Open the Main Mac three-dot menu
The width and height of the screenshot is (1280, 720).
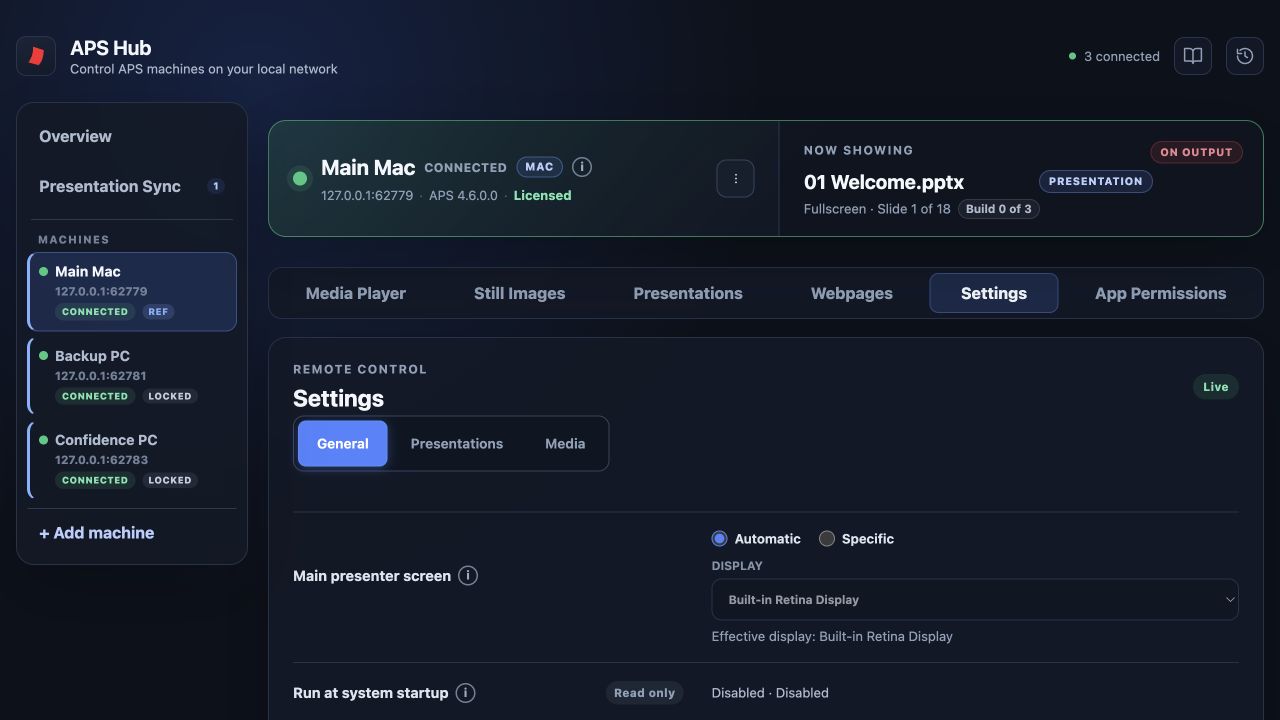pos(735,179)
